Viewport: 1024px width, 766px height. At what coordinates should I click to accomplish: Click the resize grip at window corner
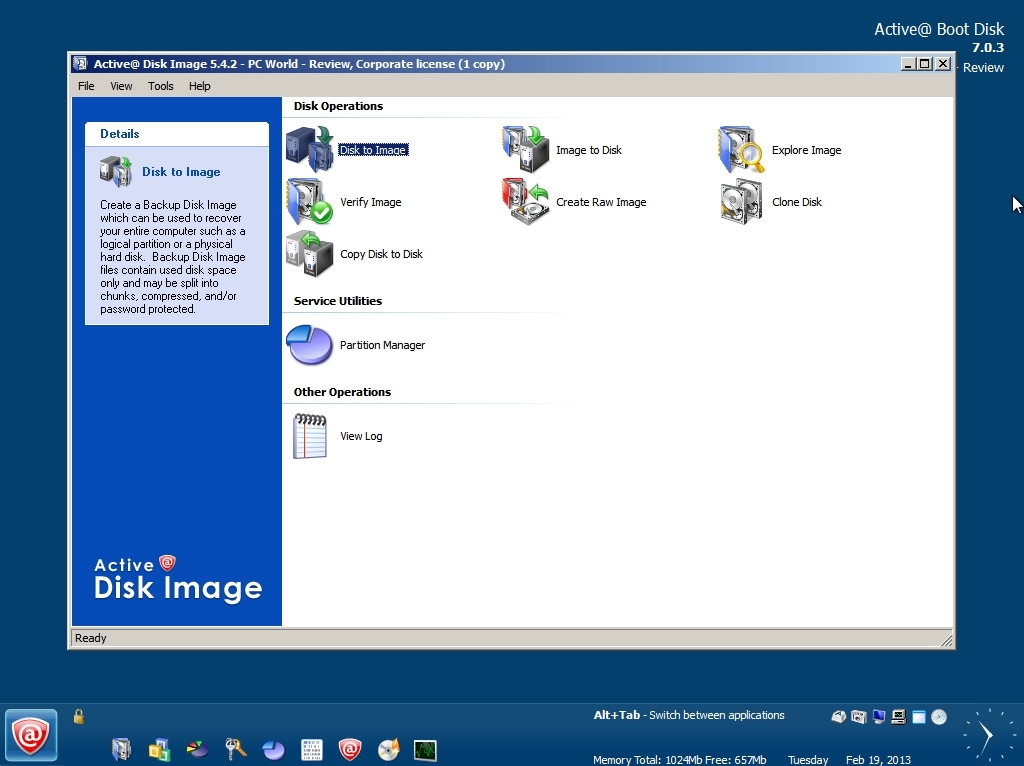tap(947, 638)
